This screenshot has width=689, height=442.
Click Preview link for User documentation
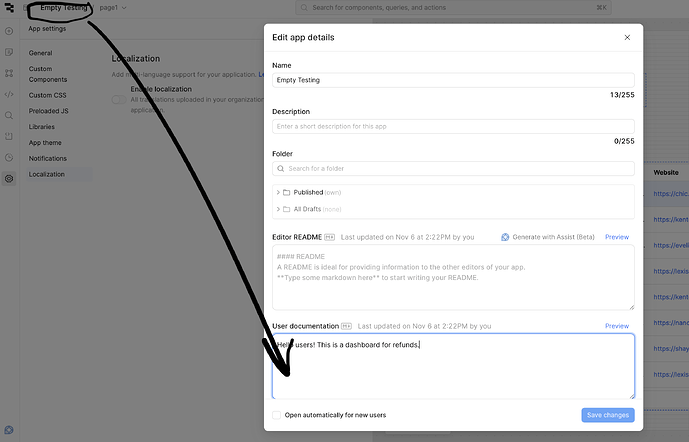coord(617,326)
